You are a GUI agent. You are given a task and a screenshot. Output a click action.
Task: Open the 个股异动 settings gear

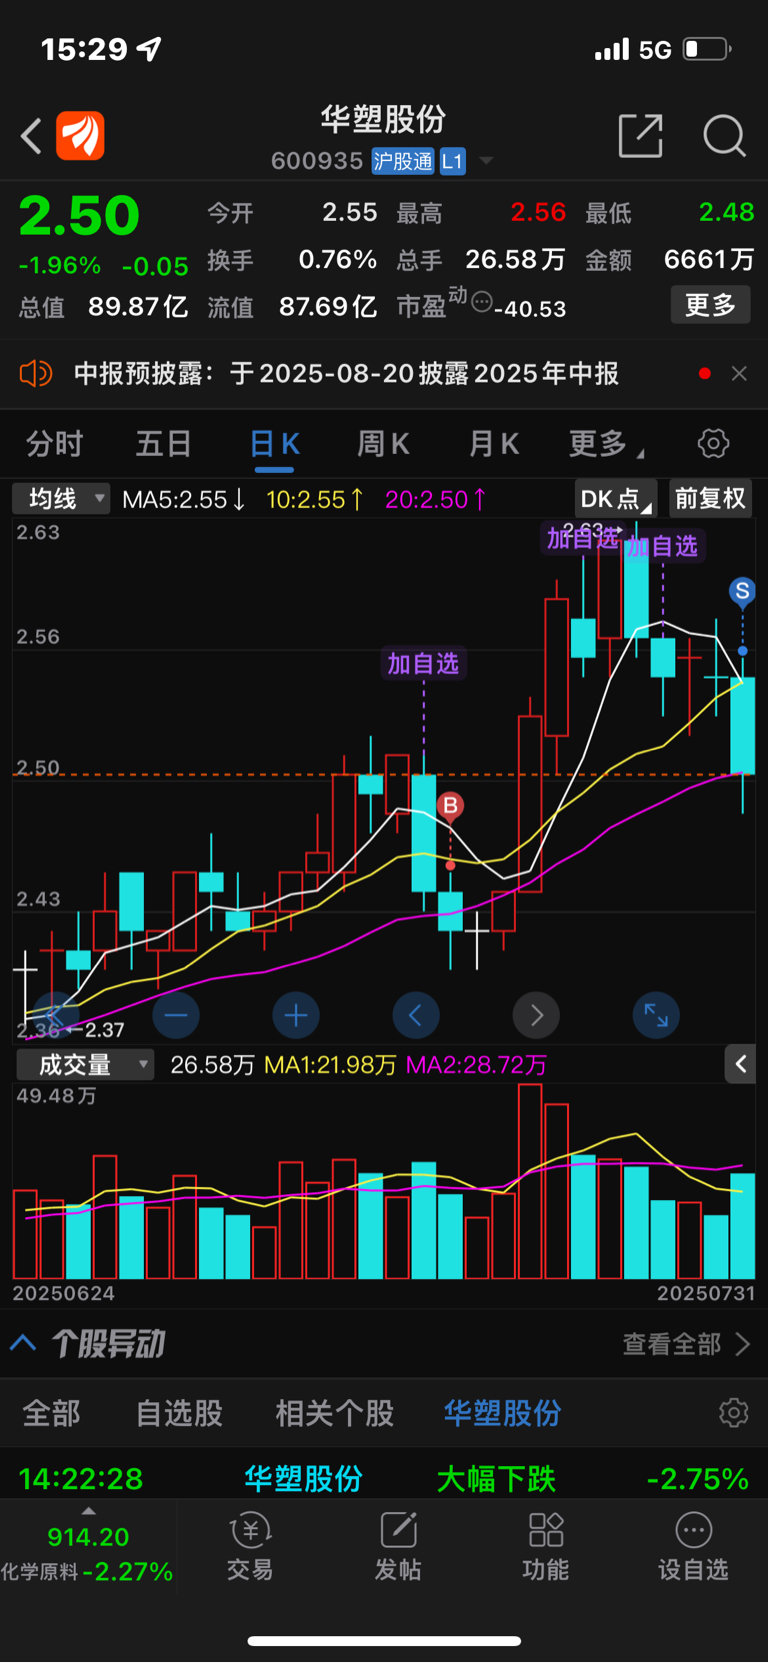(x=734, y=1413)
